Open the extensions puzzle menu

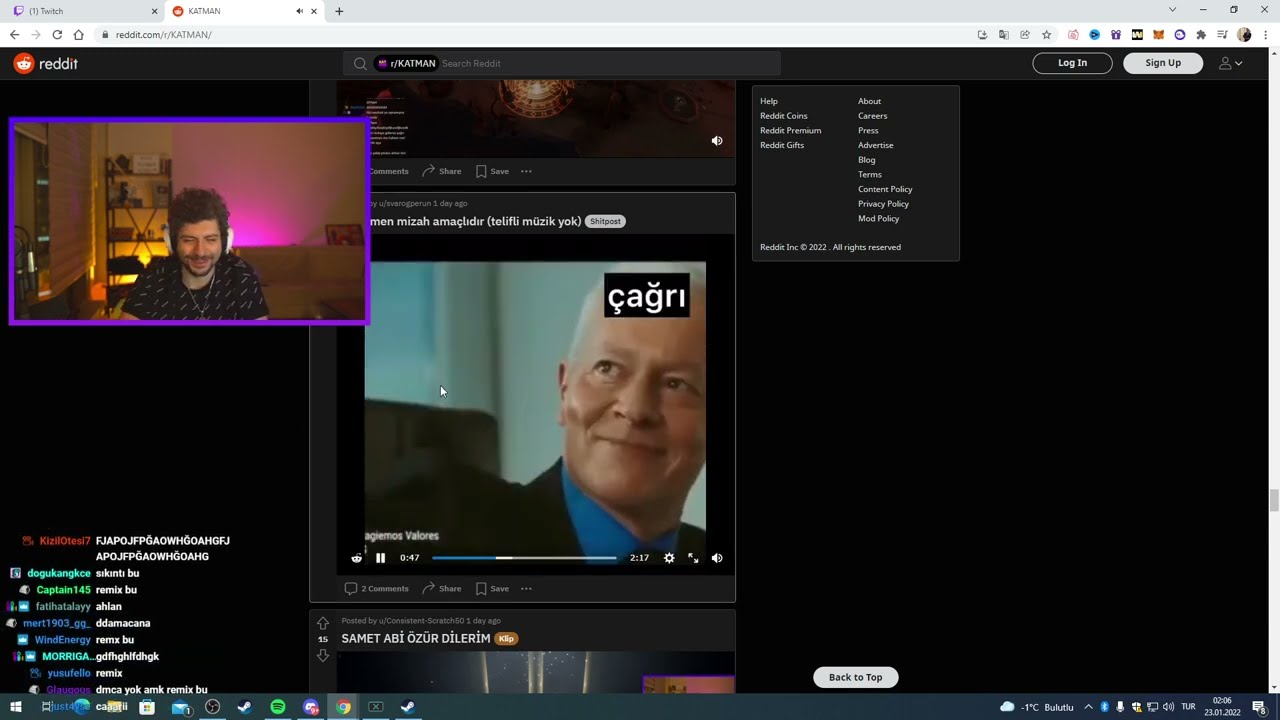pos(1201,34)
